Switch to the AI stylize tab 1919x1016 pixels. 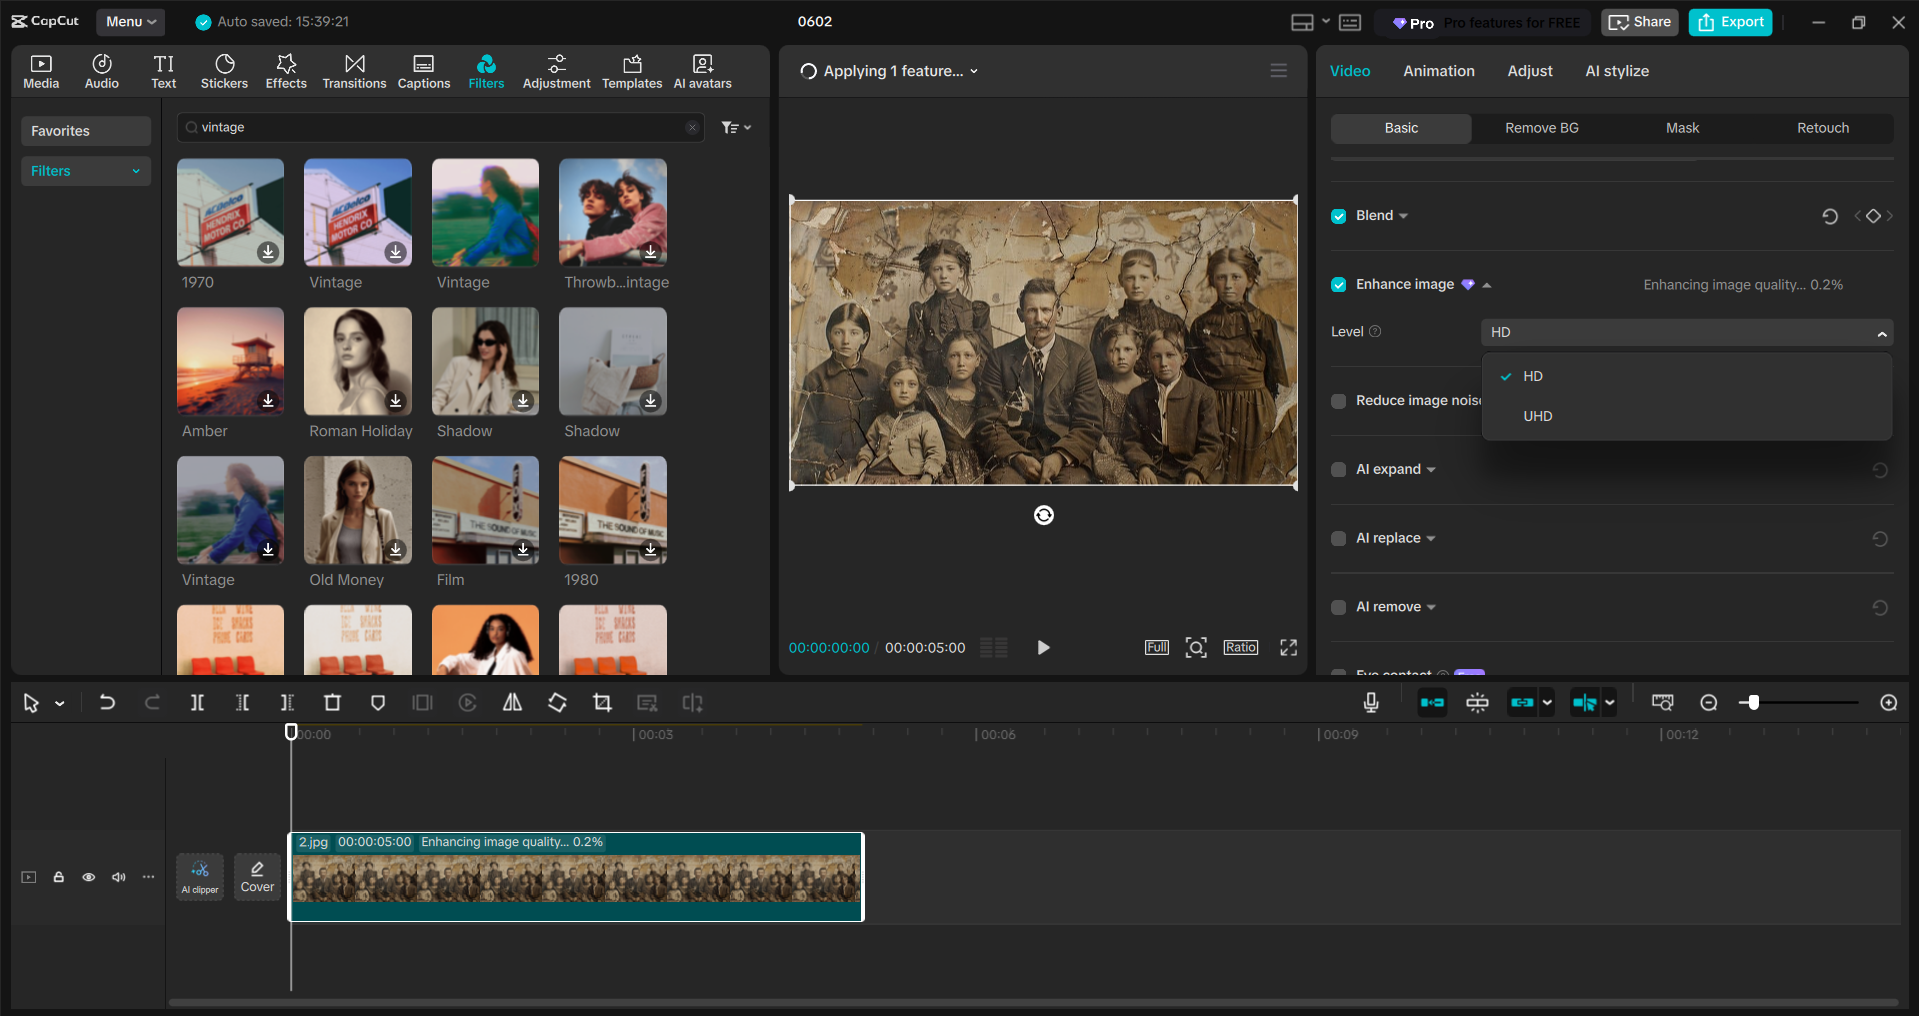1616,70
